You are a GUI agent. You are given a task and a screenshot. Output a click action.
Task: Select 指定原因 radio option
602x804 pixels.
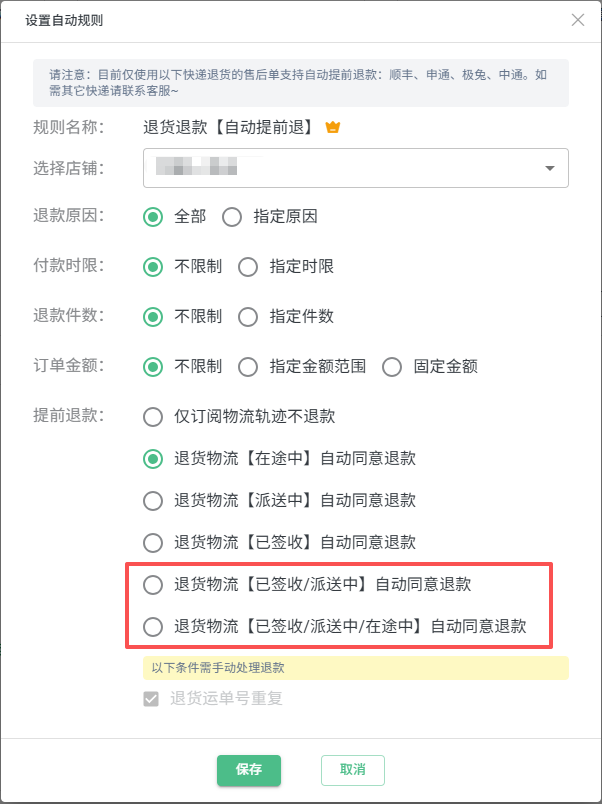pos(232,216)
